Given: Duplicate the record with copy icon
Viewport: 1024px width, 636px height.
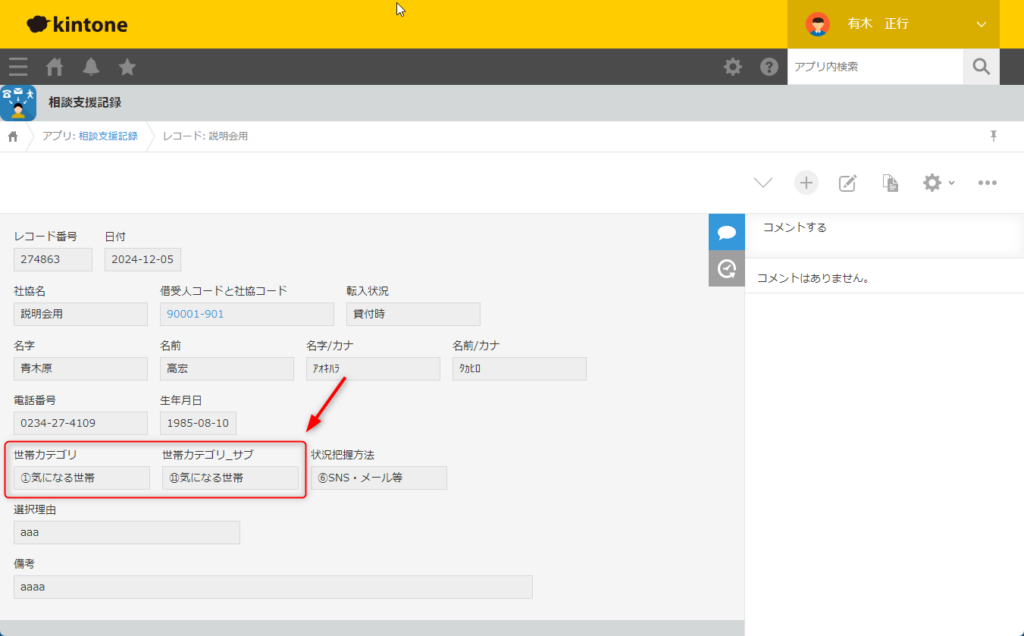Looking at the screenshot, I should pos(889,183).
